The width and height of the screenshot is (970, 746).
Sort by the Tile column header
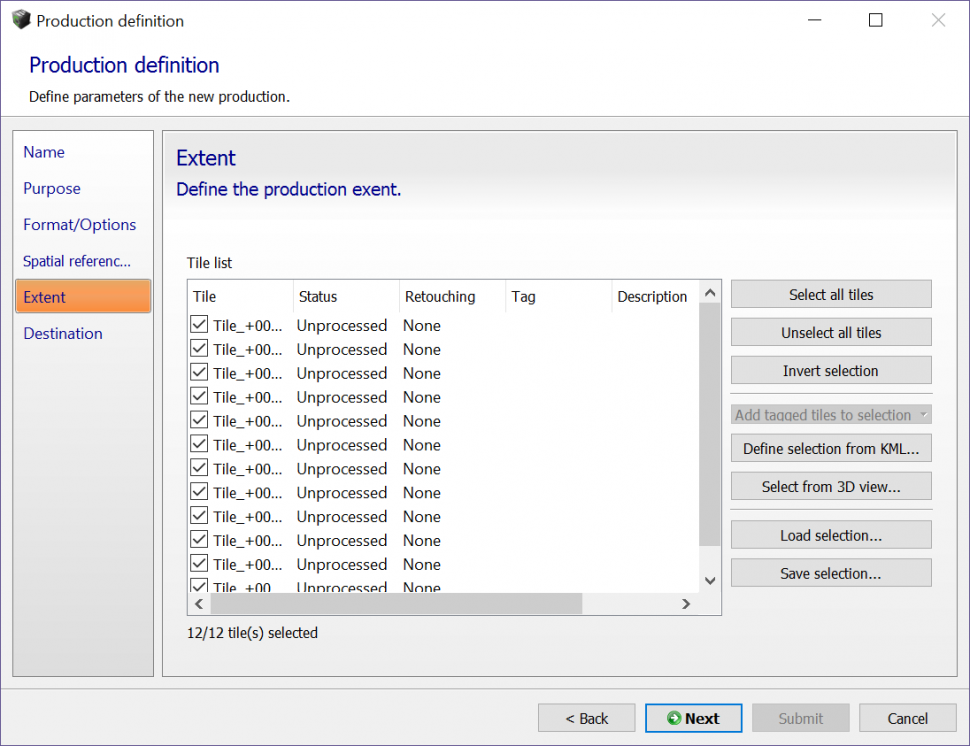click(241, 296)
